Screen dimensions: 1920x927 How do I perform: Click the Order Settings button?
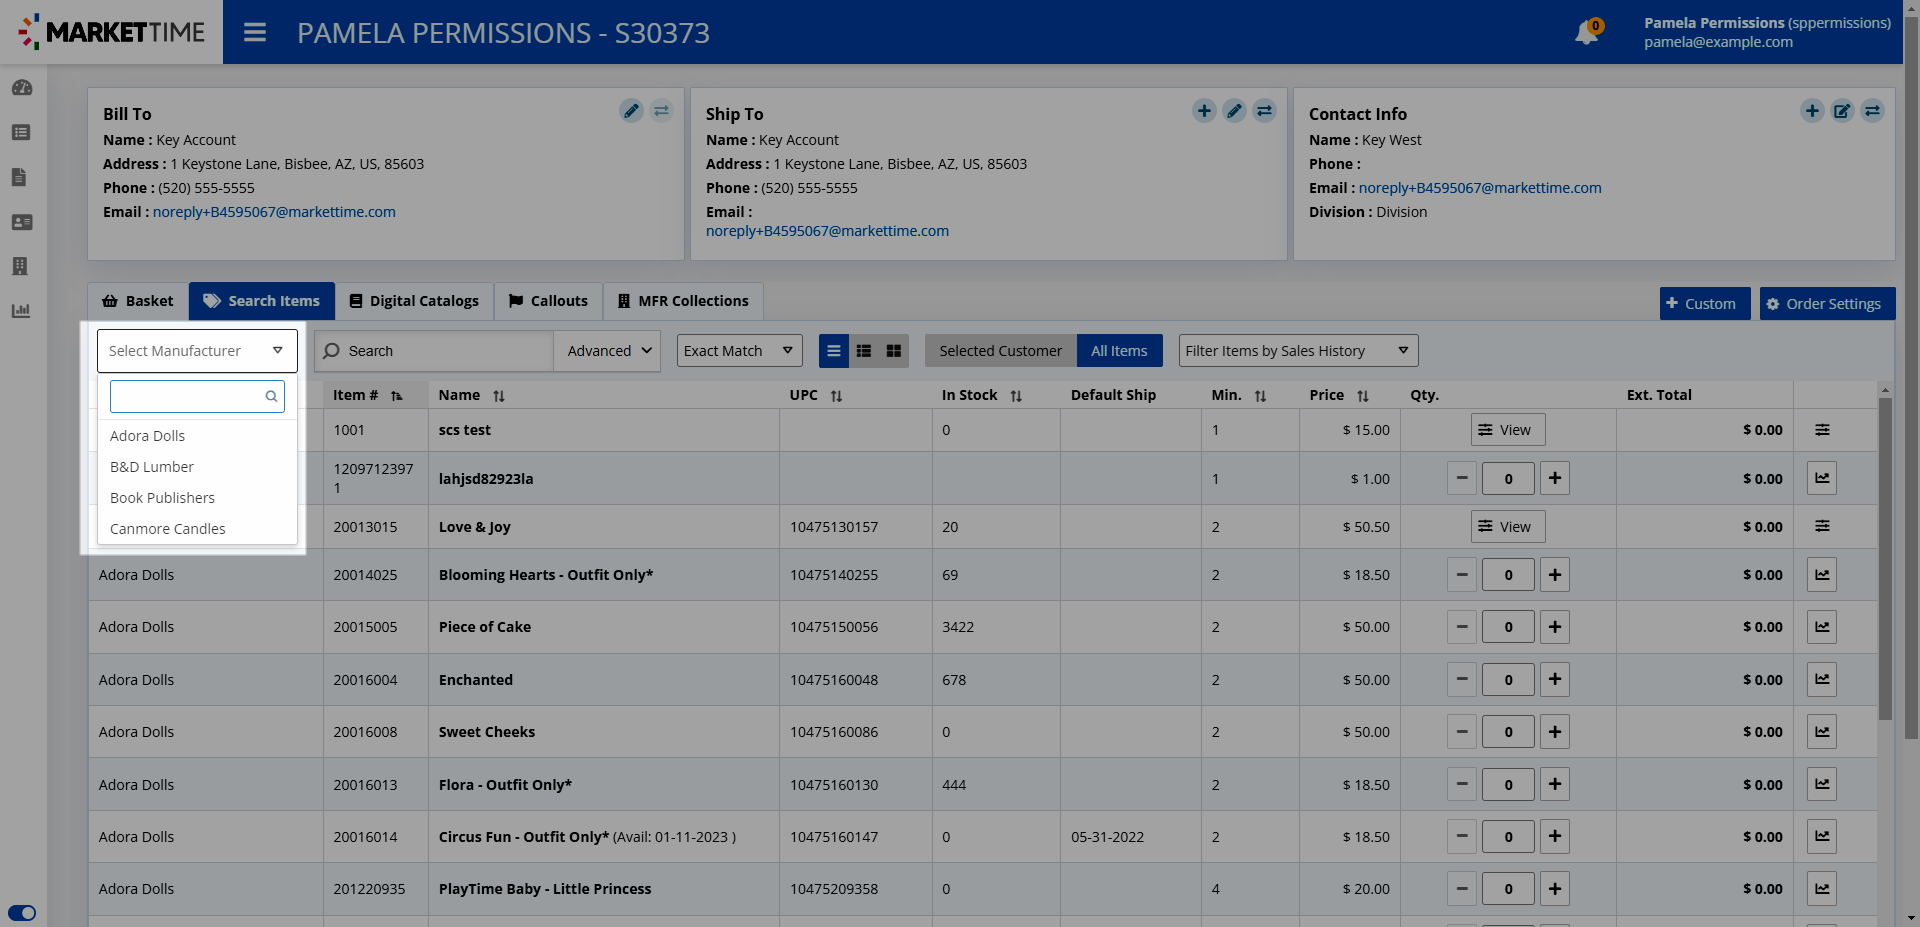click(x=1827, y=304)
